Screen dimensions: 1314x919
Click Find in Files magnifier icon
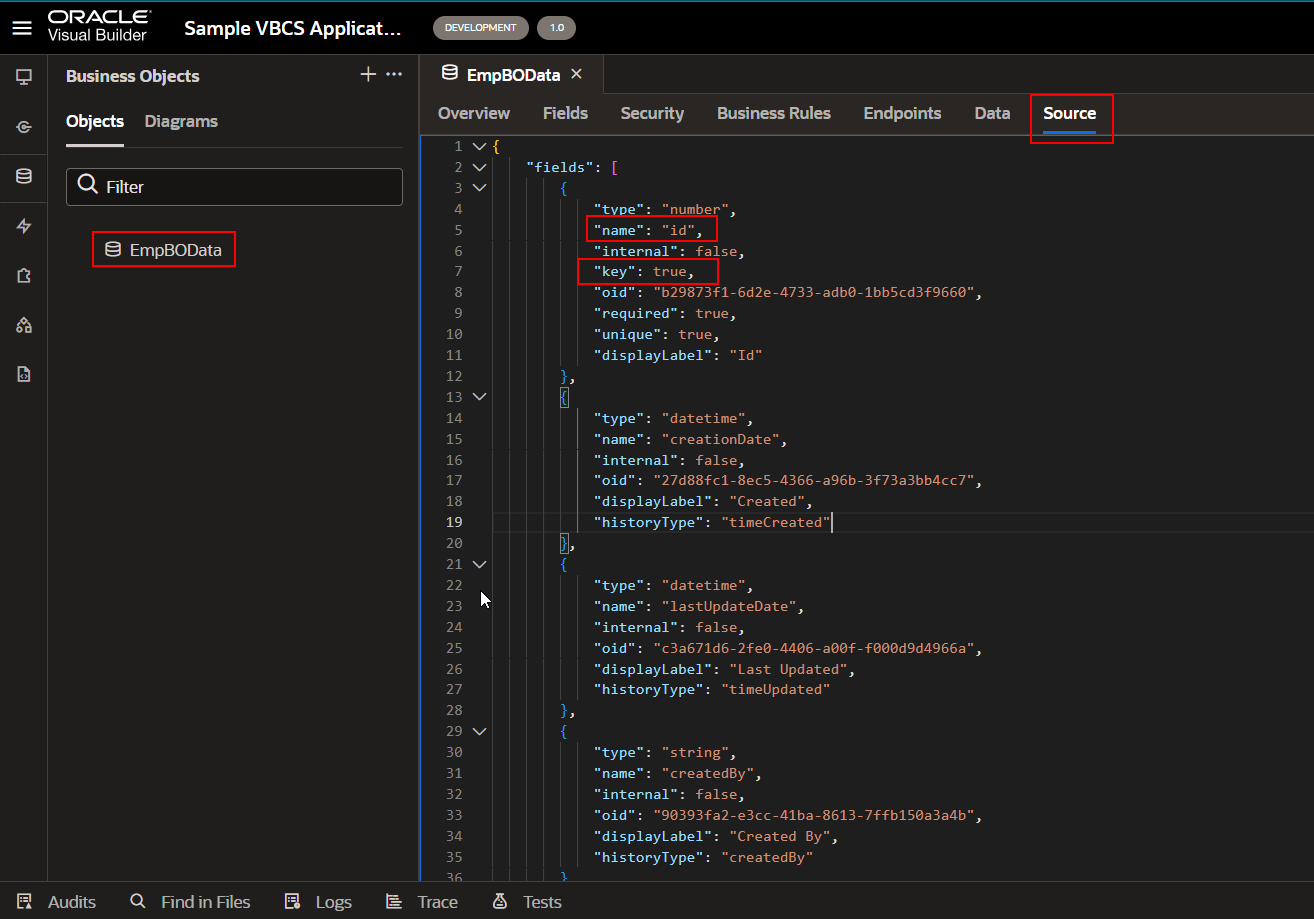point(138,902)
